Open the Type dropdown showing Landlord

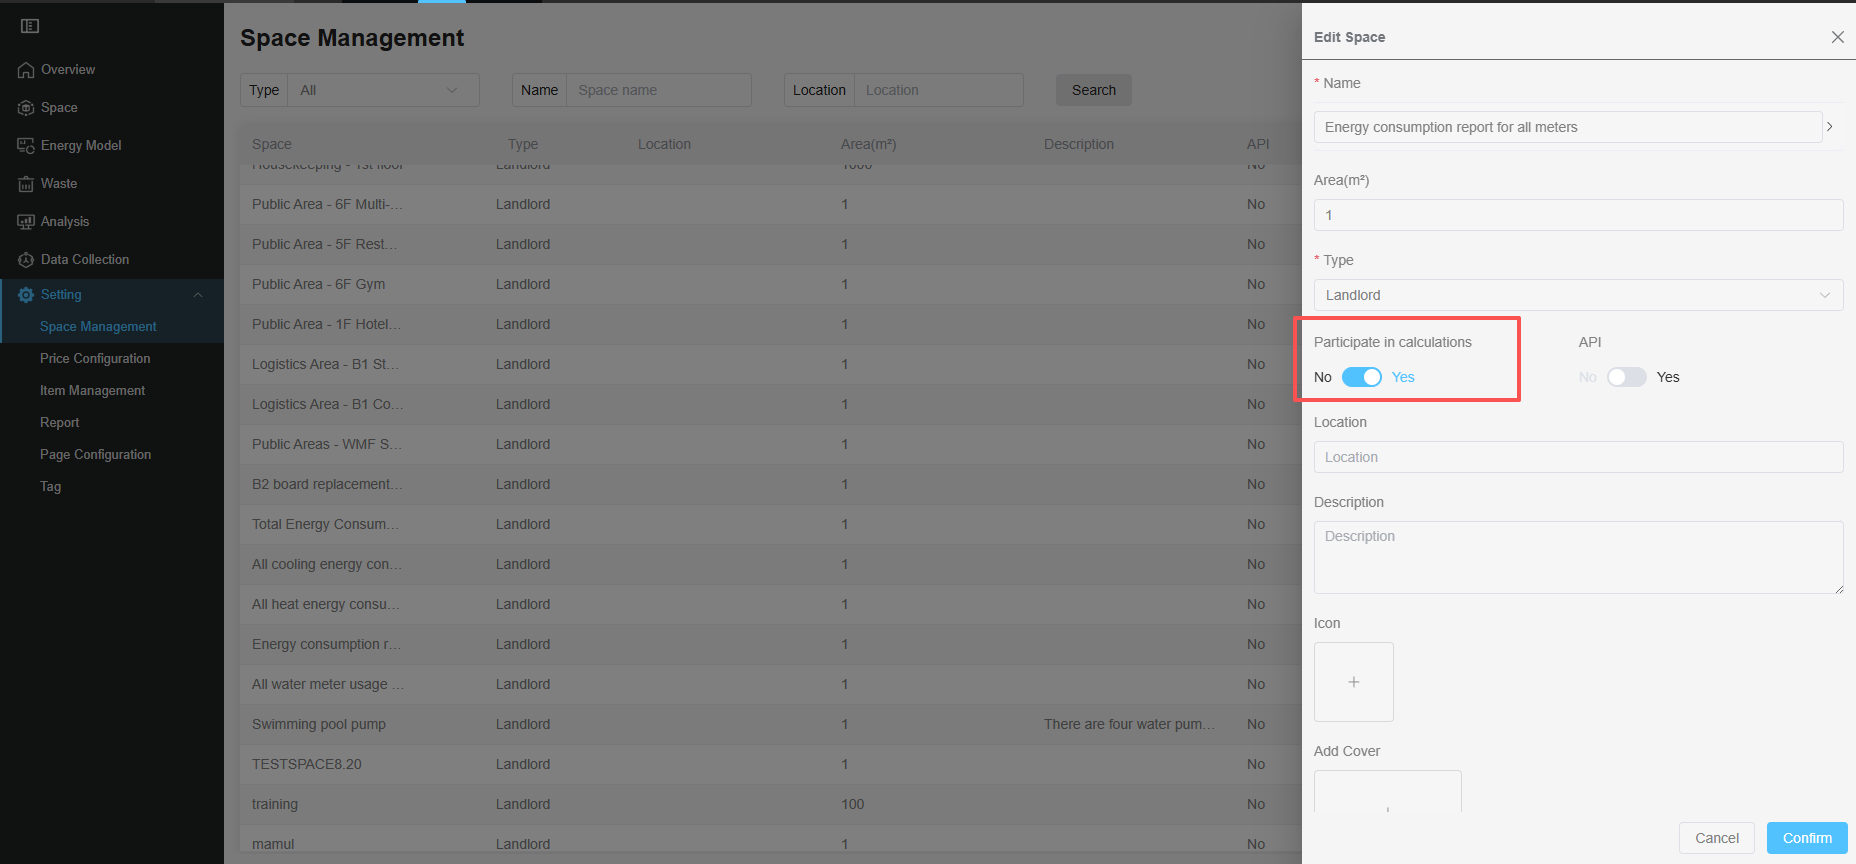pos(1578,295)
